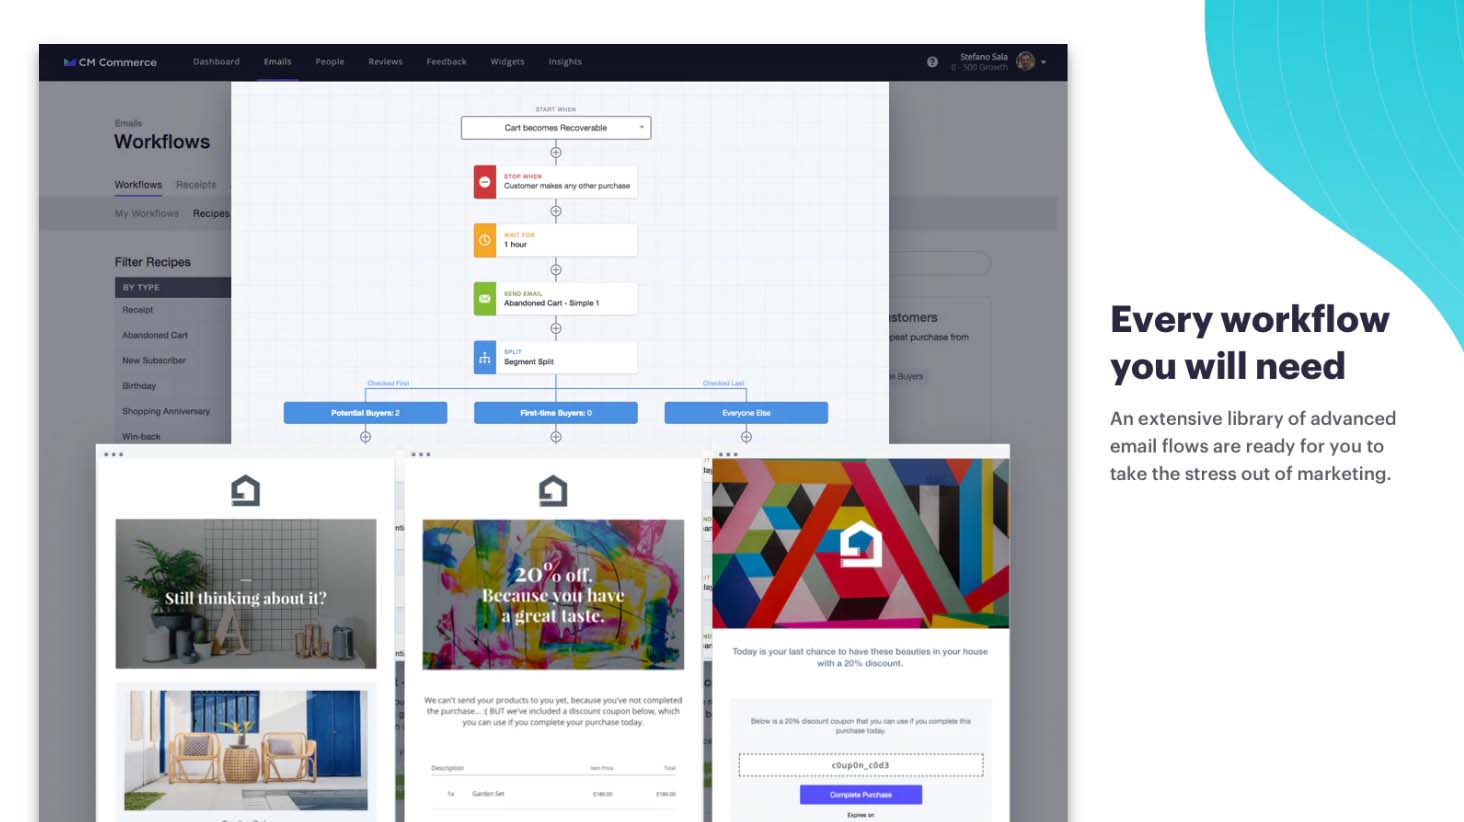Click plus node below Stop When step
This screenshot has height=822, width=1464.
click(556, 211)
